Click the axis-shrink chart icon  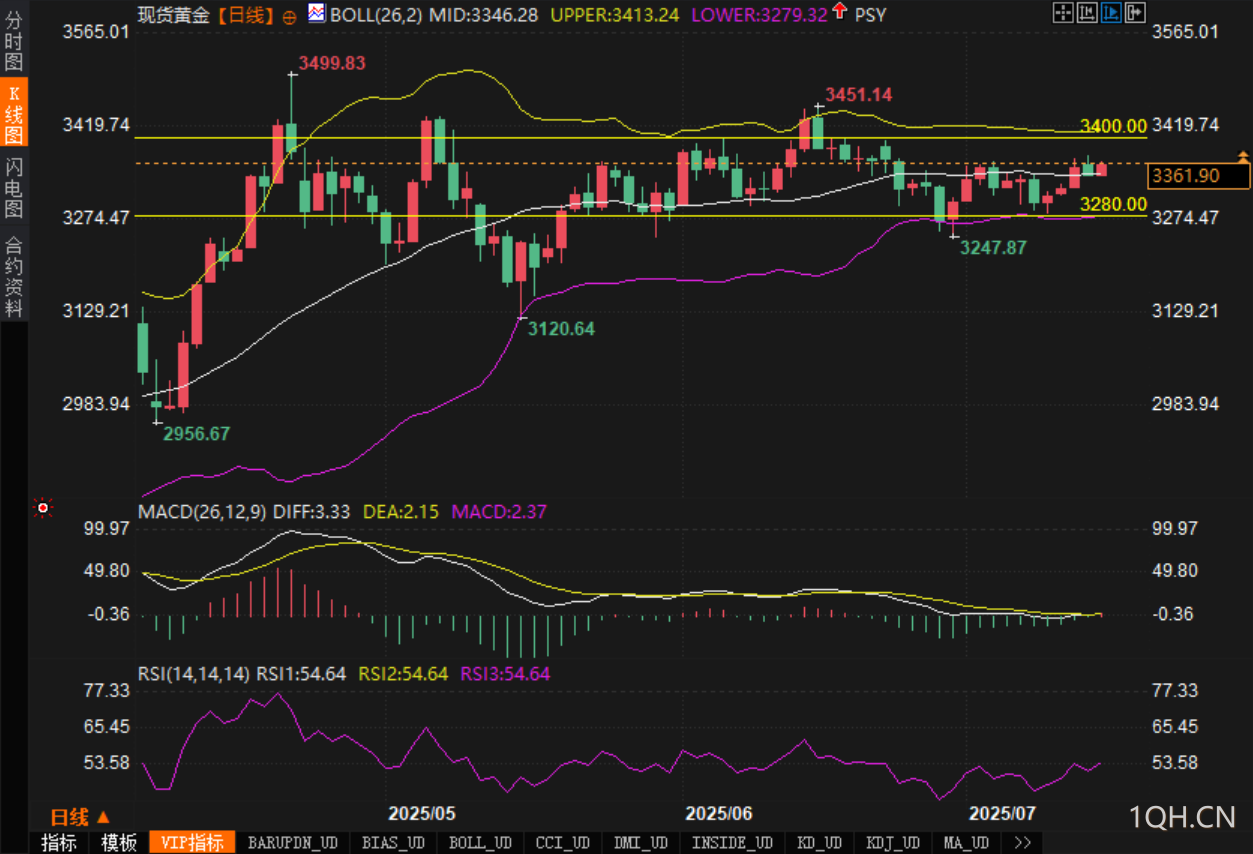(x=1087, y=13)
